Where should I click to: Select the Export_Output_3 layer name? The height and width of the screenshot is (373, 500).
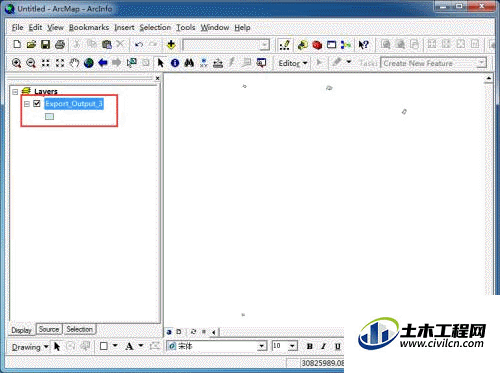click(x=74, y=104)
